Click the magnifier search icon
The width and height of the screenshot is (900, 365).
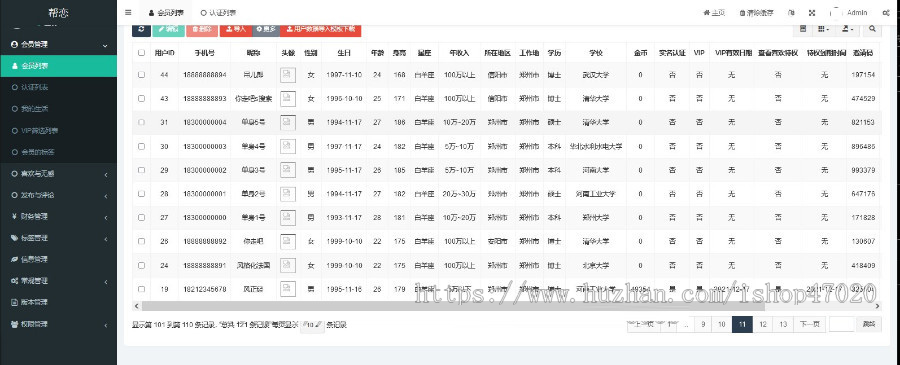click(x=872, y=29)
